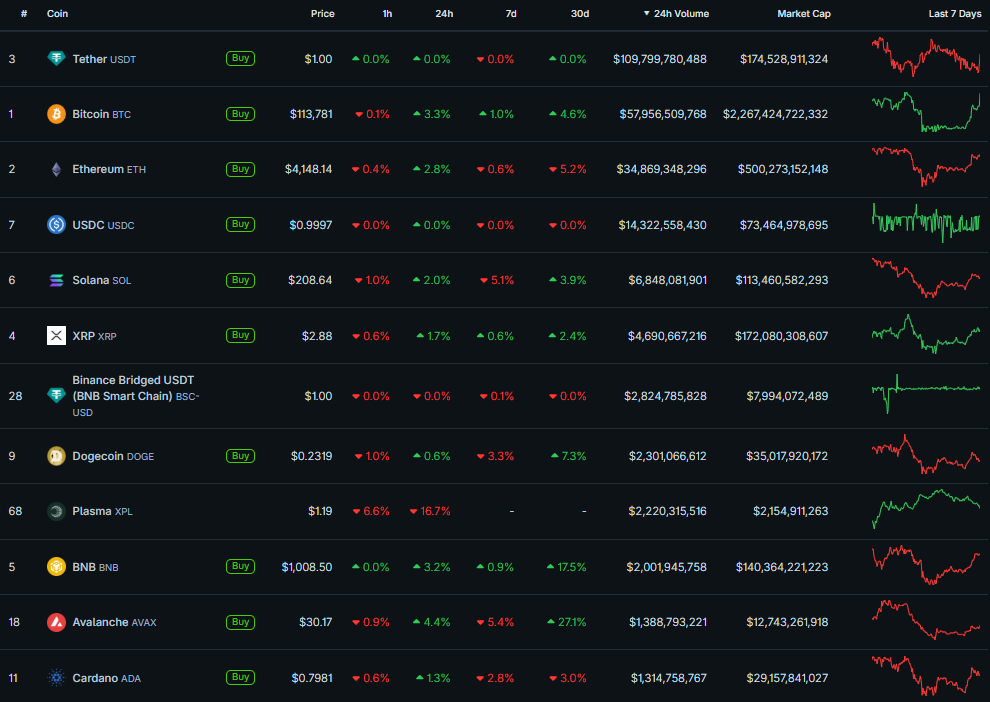Open Tether's 7-day sparkline chart
990x702 pixels.
pyautogui.click(x=926, y=57)
